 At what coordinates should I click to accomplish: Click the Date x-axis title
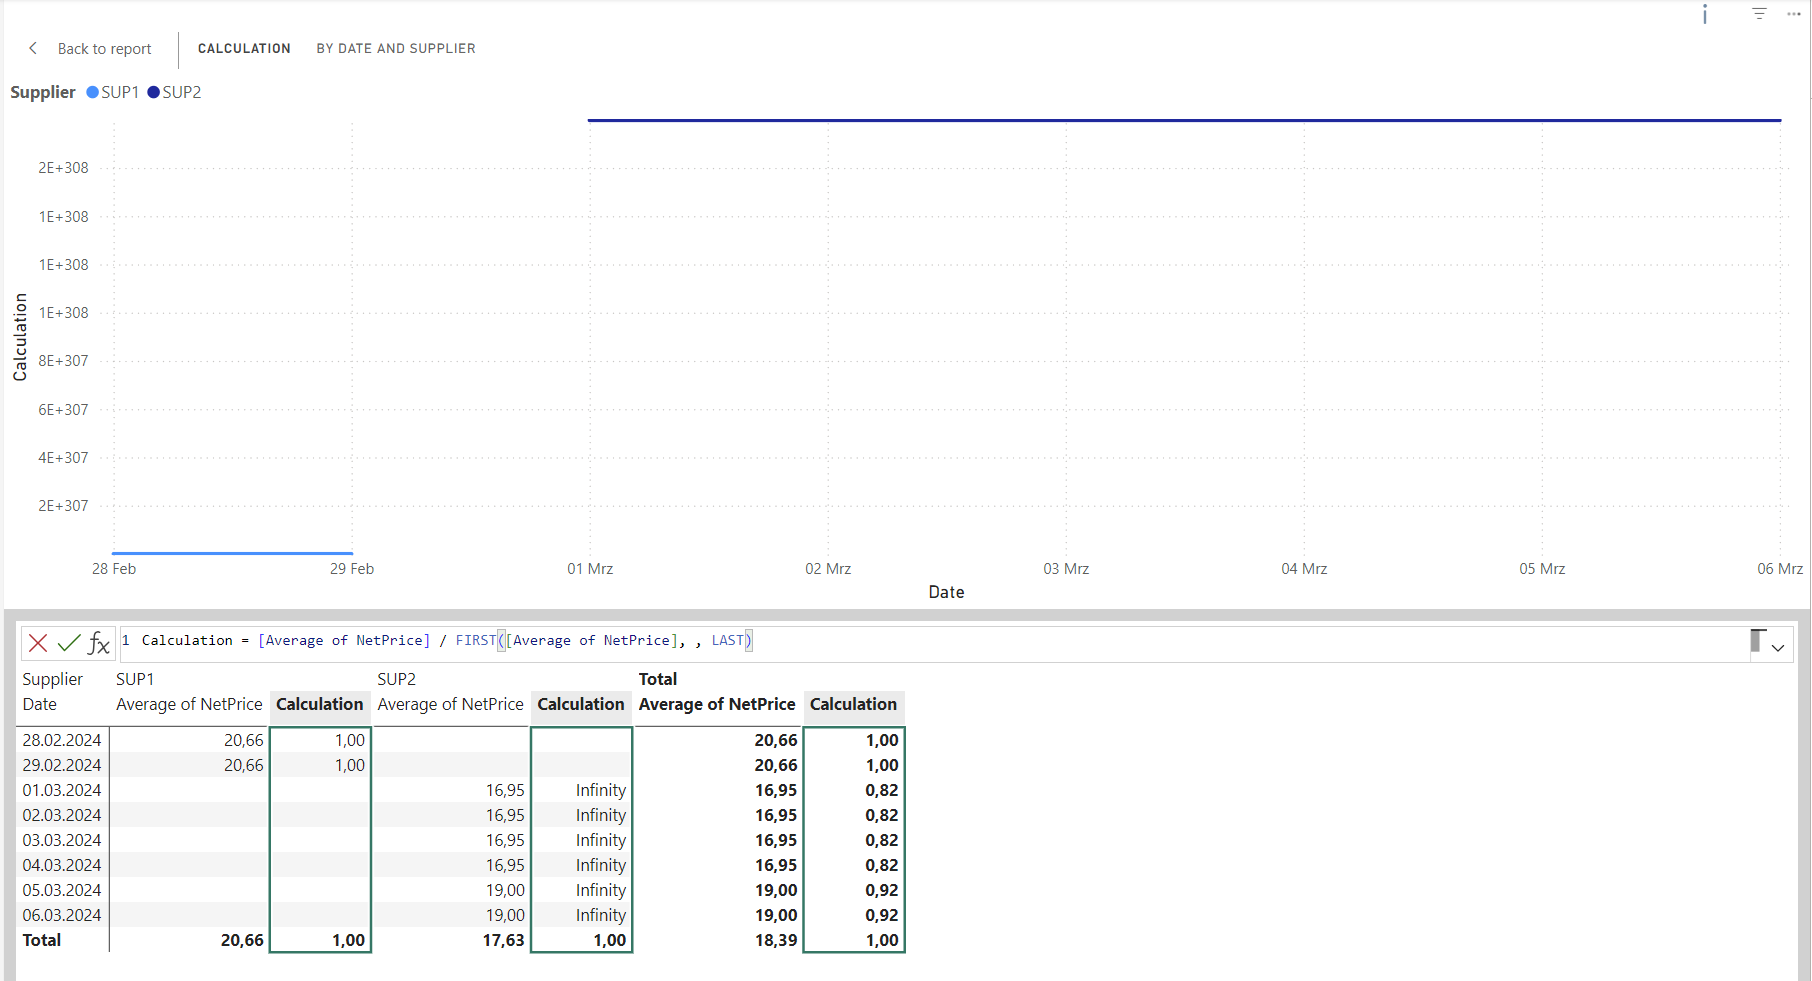[x=946, y=593]
